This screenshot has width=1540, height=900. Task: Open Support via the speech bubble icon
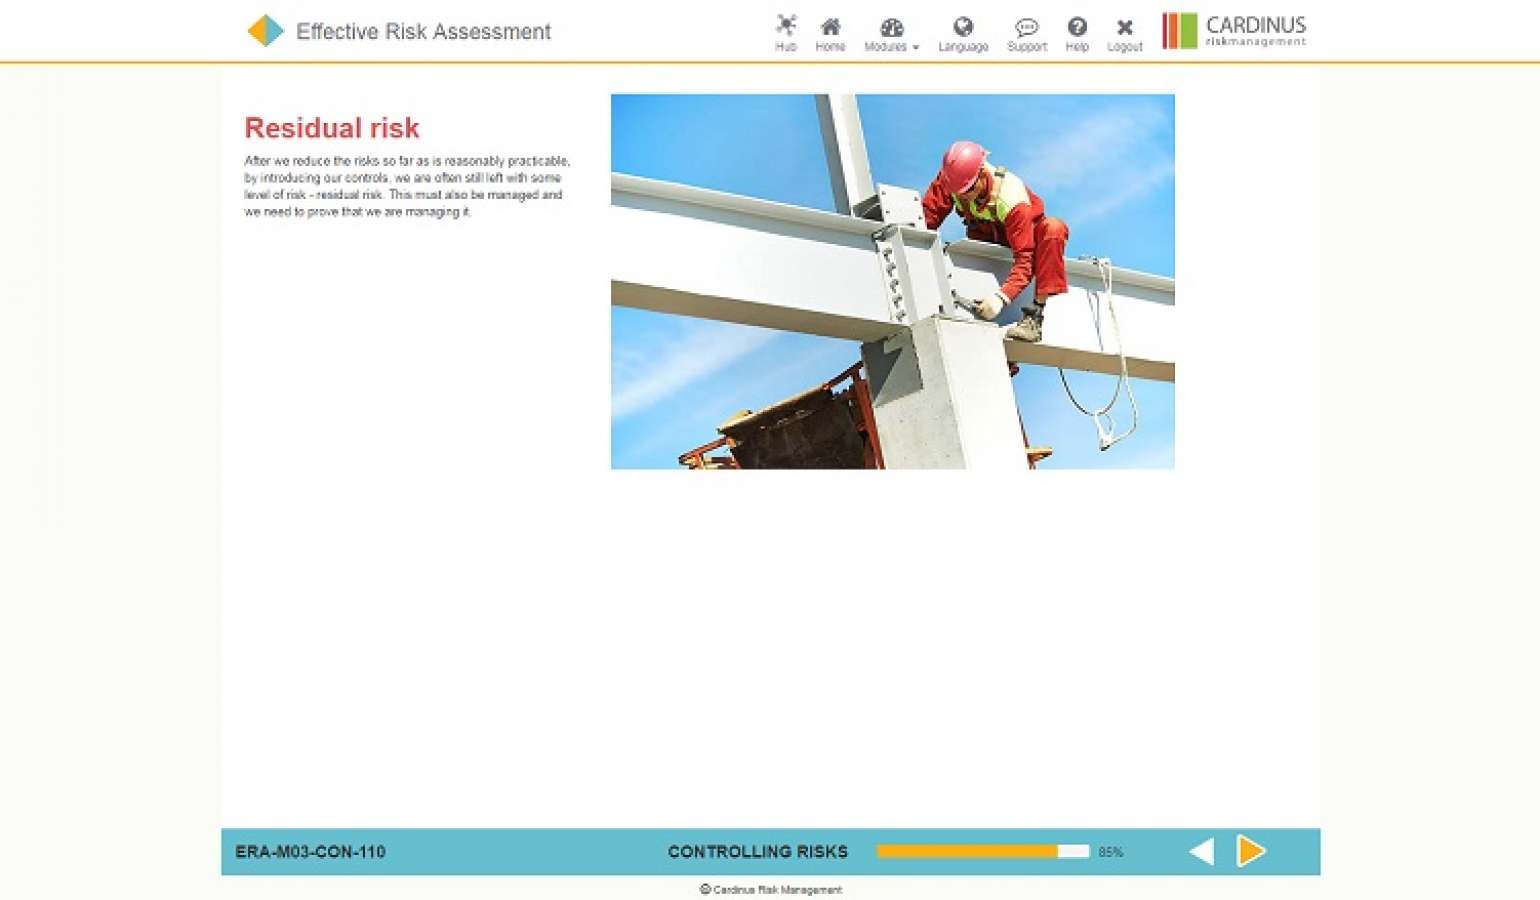(1026, 28)
